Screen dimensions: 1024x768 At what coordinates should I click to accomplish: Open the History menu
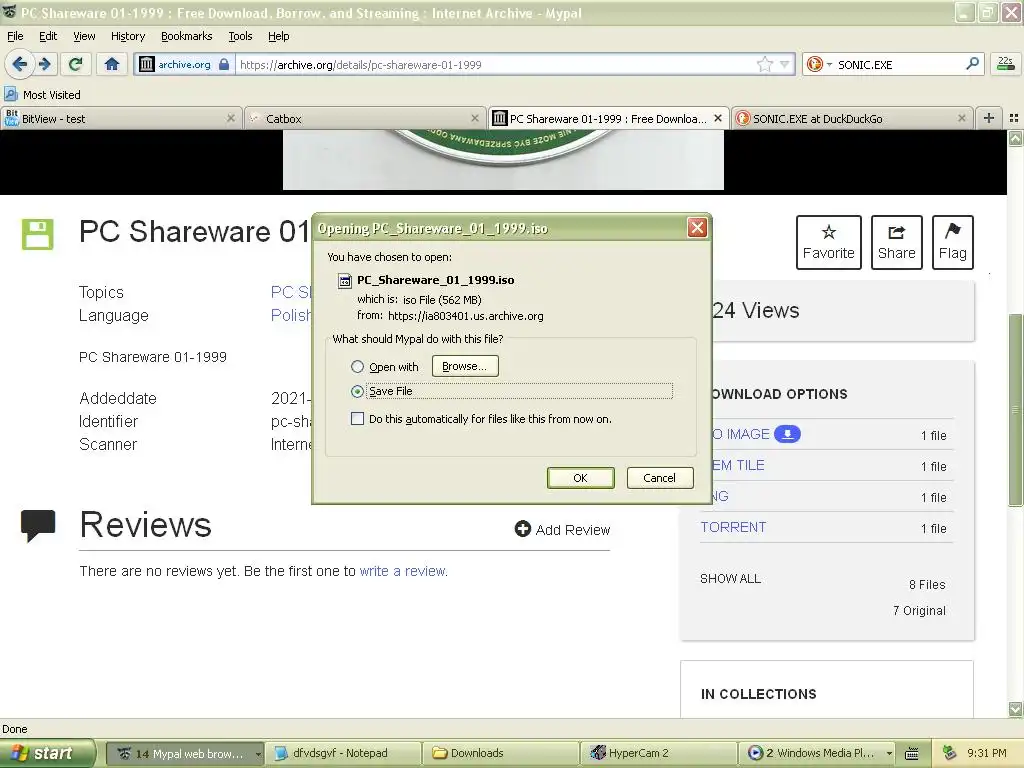click(x=127, y=36)
